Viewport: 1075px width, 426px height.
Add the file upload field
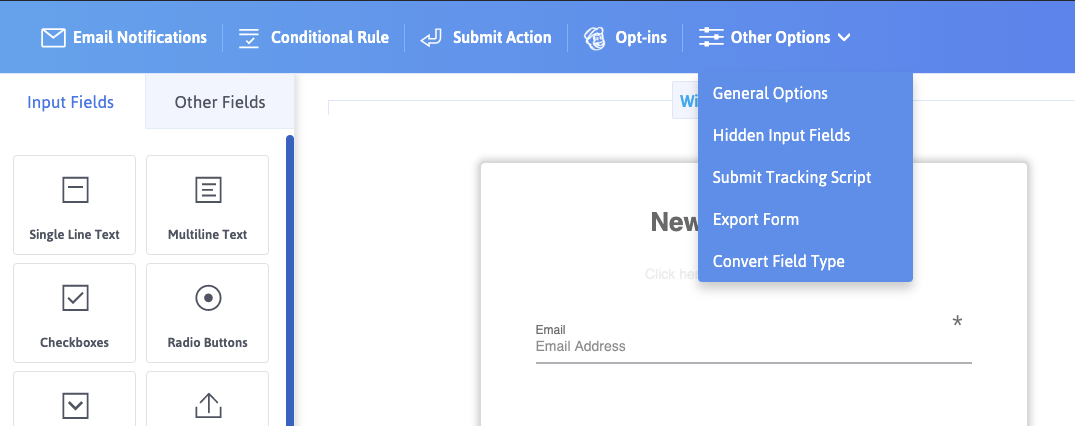point(207,400)
